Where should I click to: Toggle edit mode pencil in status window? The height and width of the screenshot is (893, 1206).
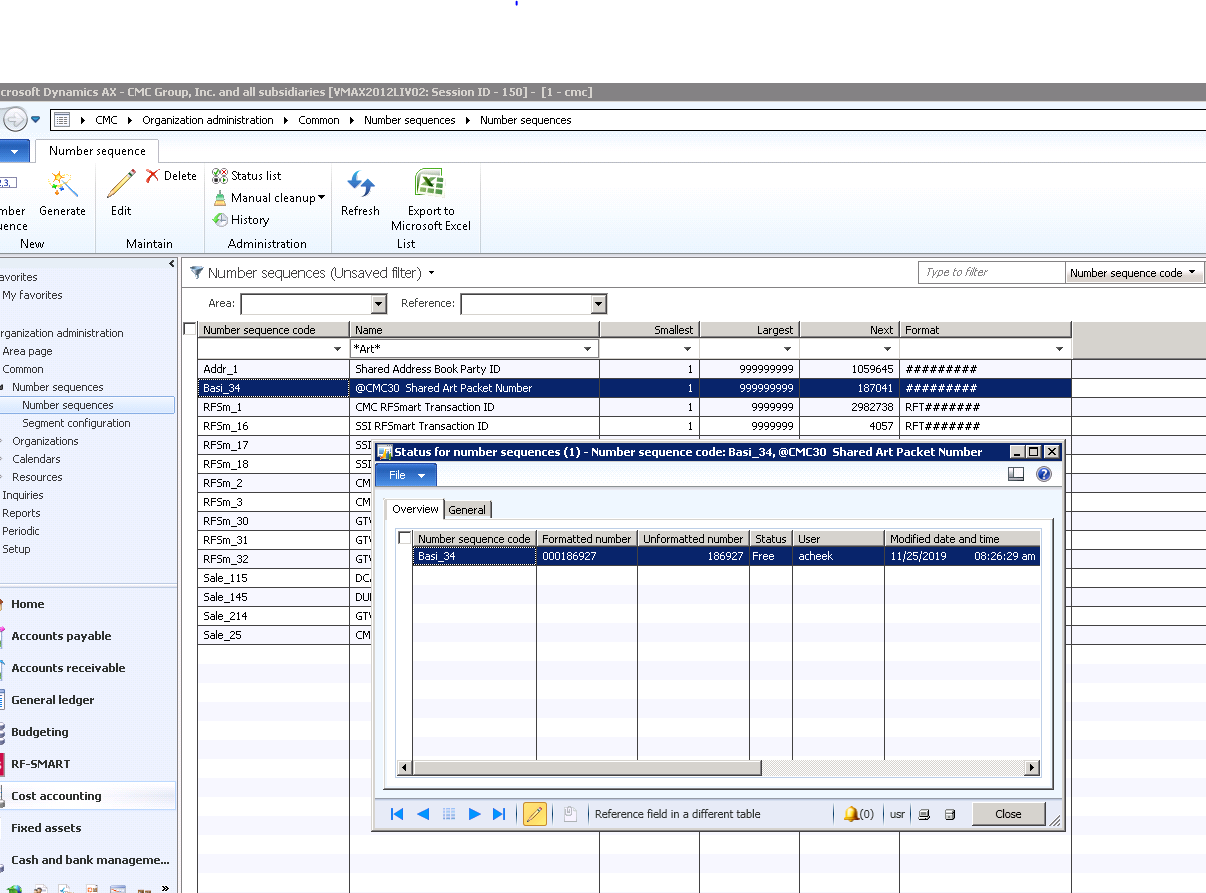[535, 814]
